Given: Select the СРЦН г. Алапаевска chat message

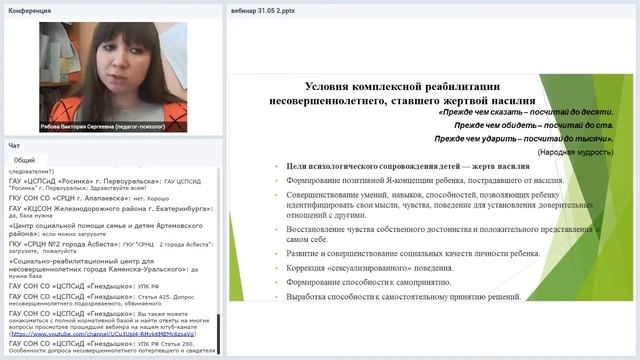Looking at the screenshot, I should click(89, 198).
